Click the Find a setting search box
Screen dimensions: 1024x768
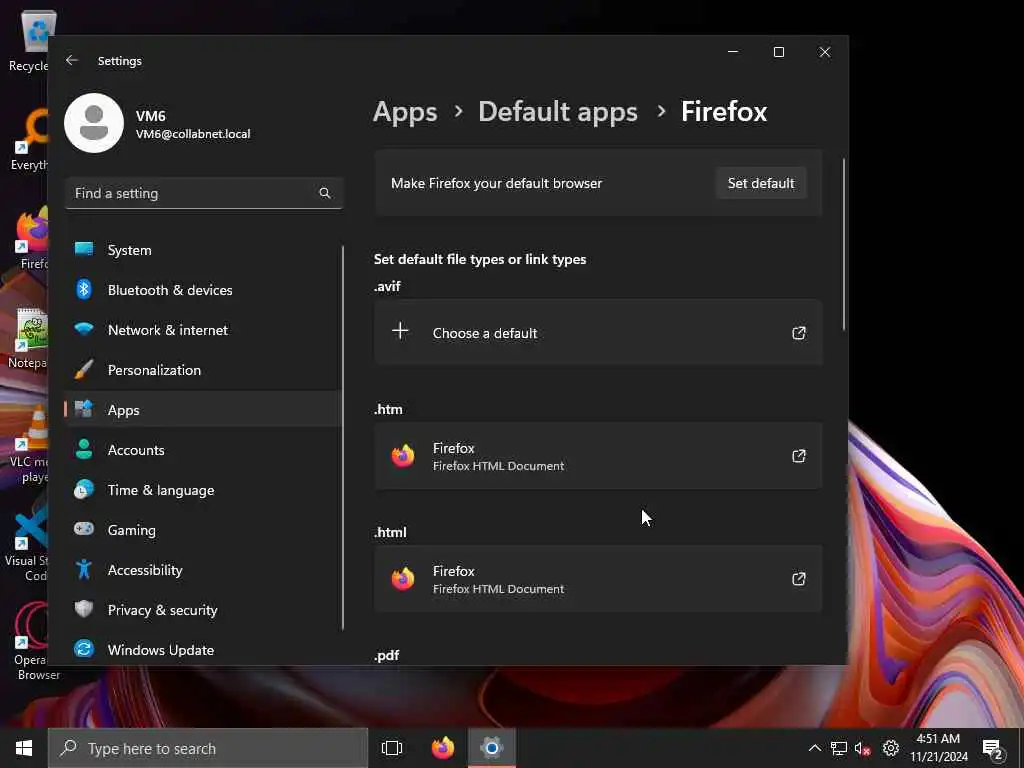(203, 193)
